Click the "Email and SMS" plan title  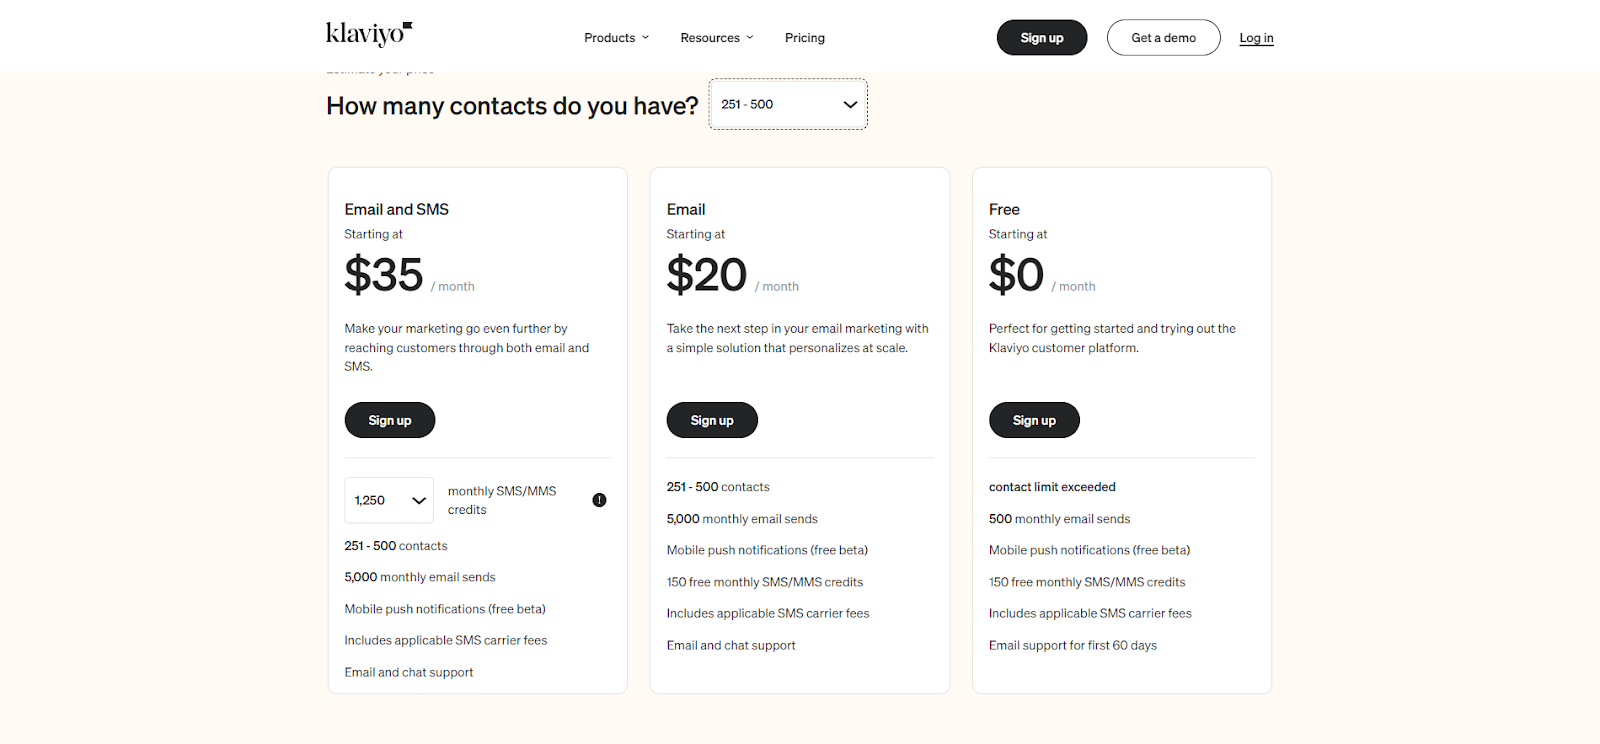(x=397, y=209)
